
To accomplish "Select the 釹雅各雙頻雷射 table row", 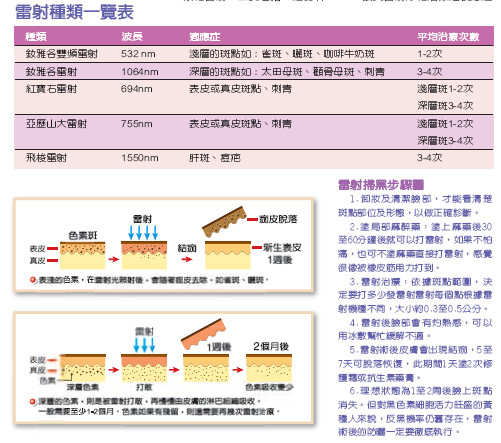I will coord(254,54).
